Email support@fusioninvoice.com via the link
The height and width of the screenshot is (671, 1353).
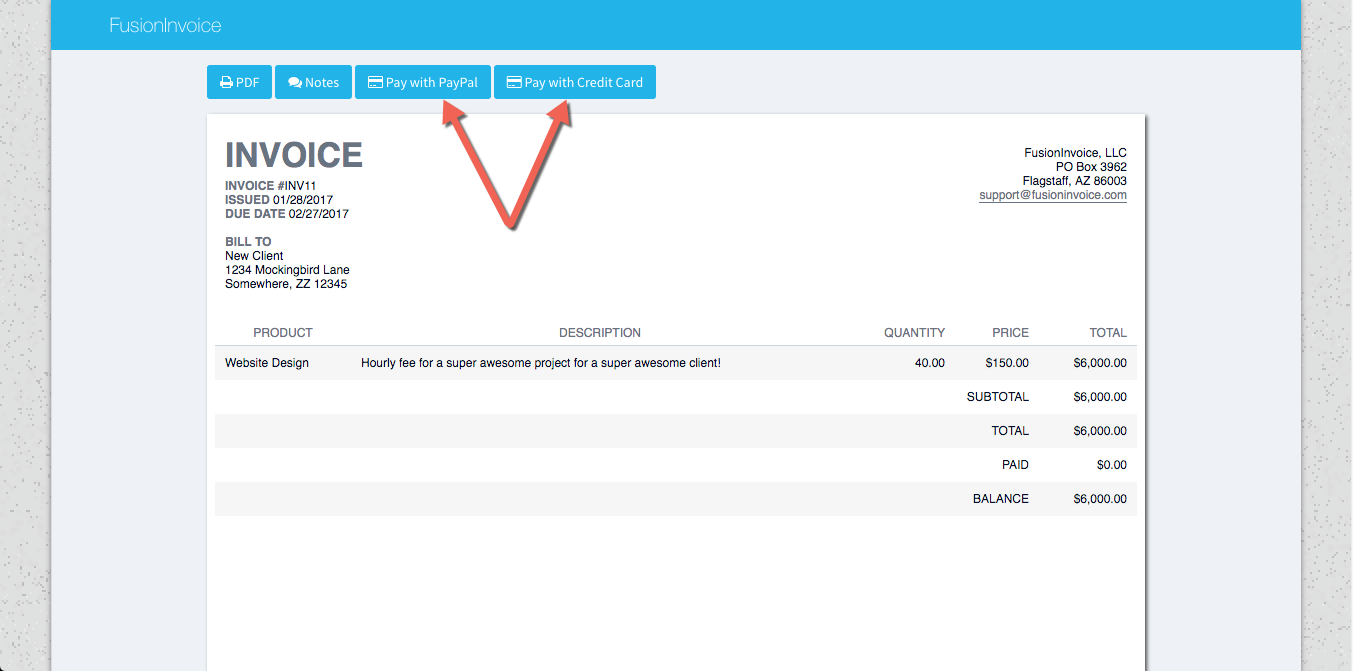(1052, 196)
